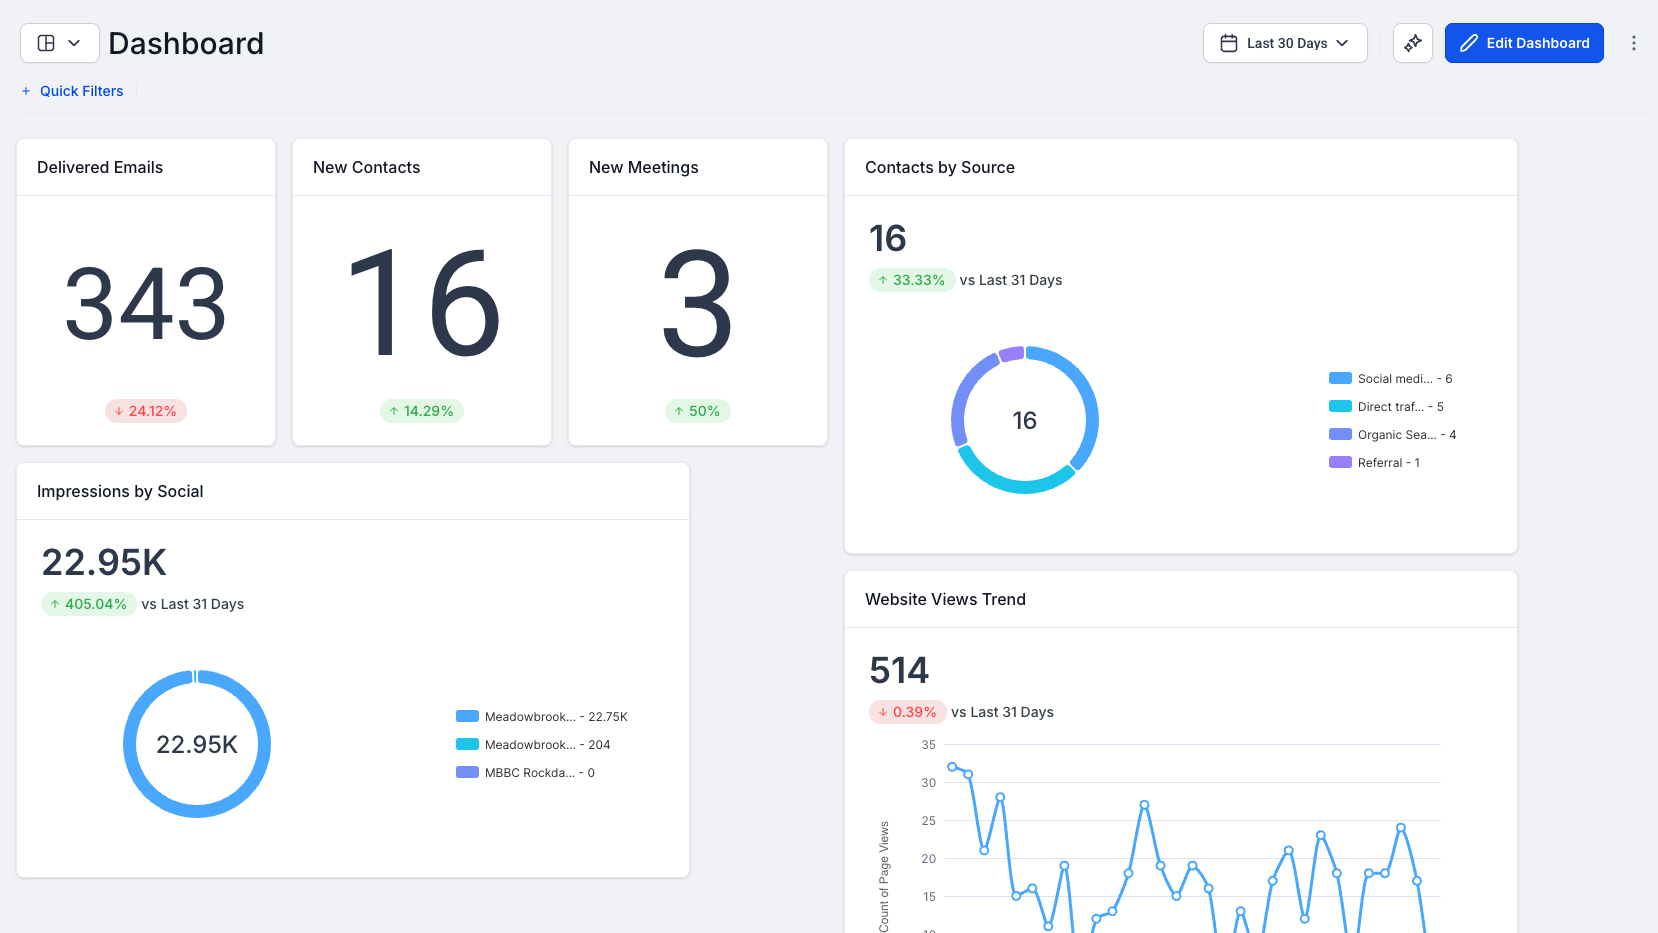Viewport: 1658px width, 933px height.
Task: Click the Edit Dashboard button
Action: coord(1524,43)
